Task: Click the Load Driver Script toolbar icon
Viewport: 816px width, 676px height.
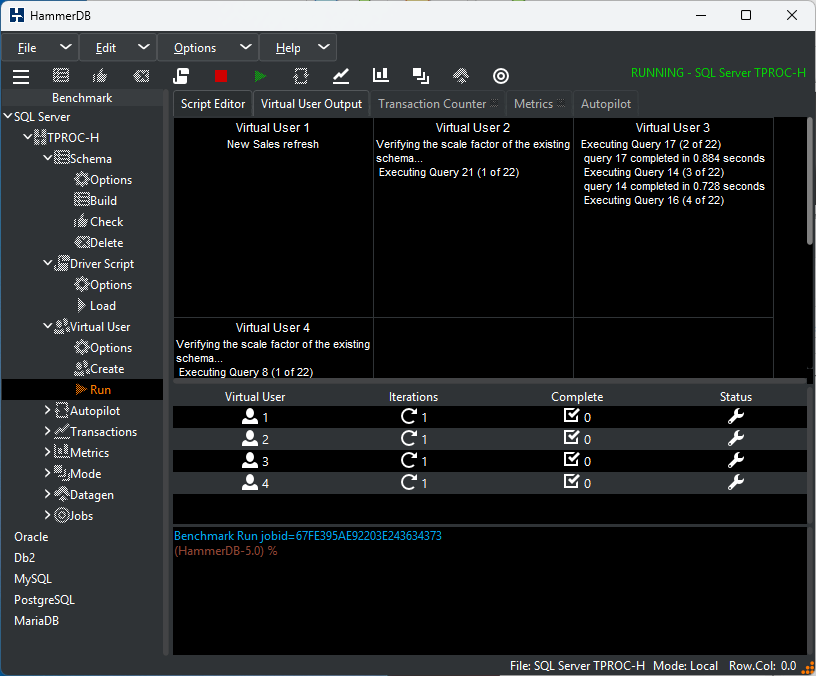Action: [x=181, y=76]
